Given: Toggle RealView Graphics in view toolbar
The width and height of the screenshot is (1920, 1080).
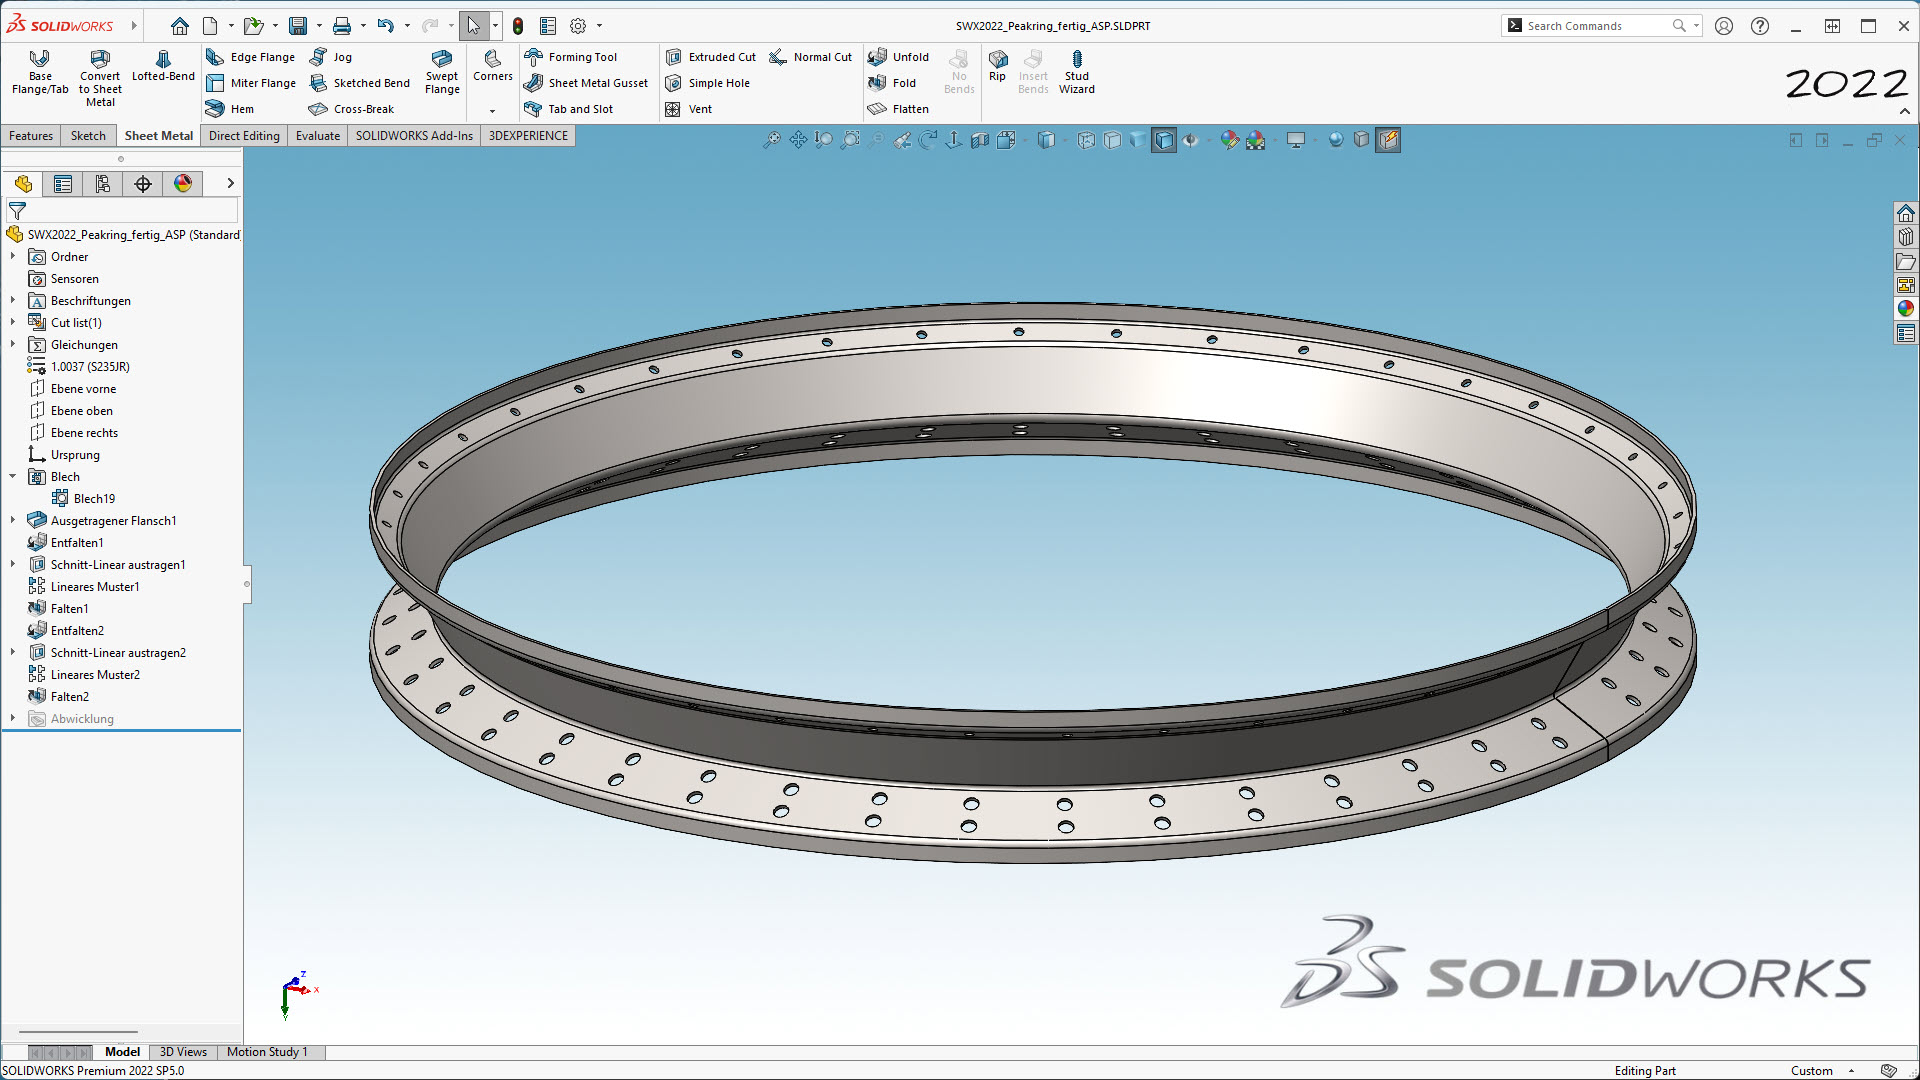Looking at the screenshot, I should 1336,140.
